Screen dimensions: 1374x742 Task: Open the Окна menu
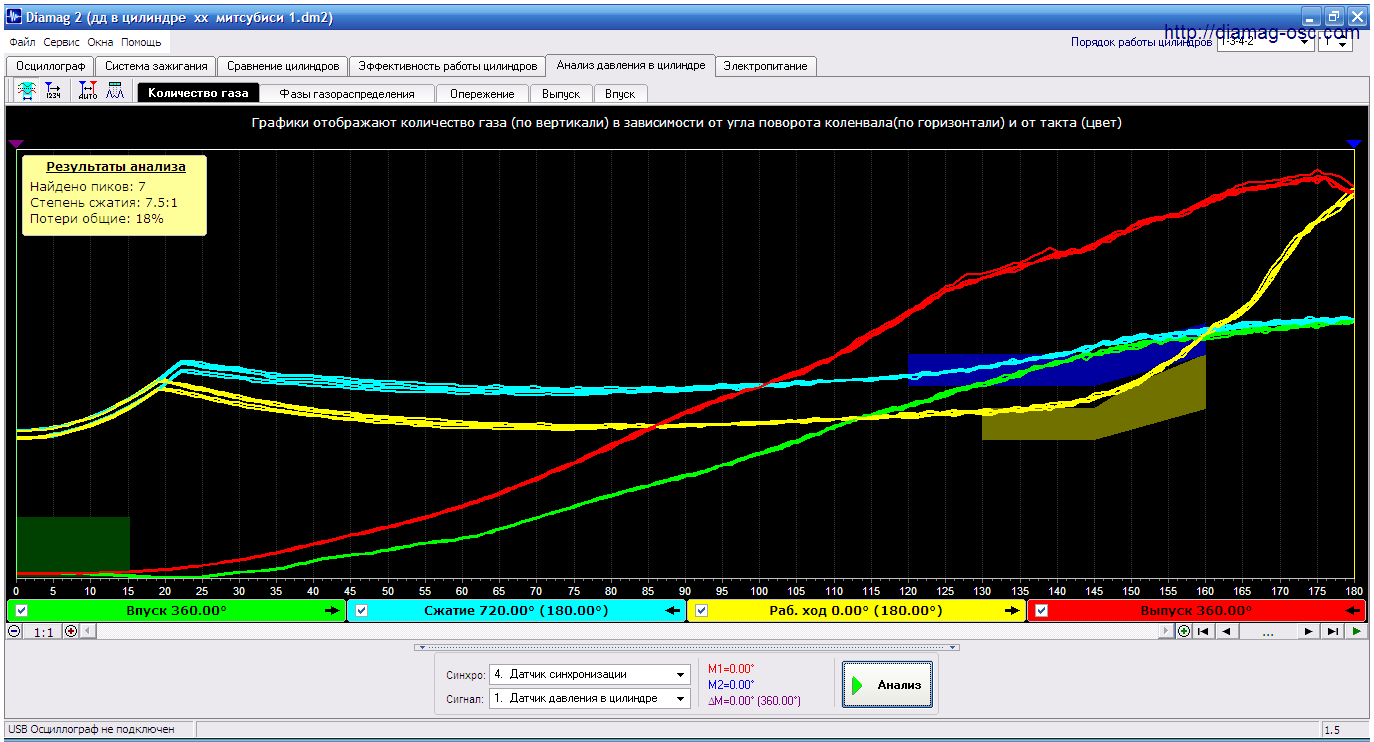[100, 43]
